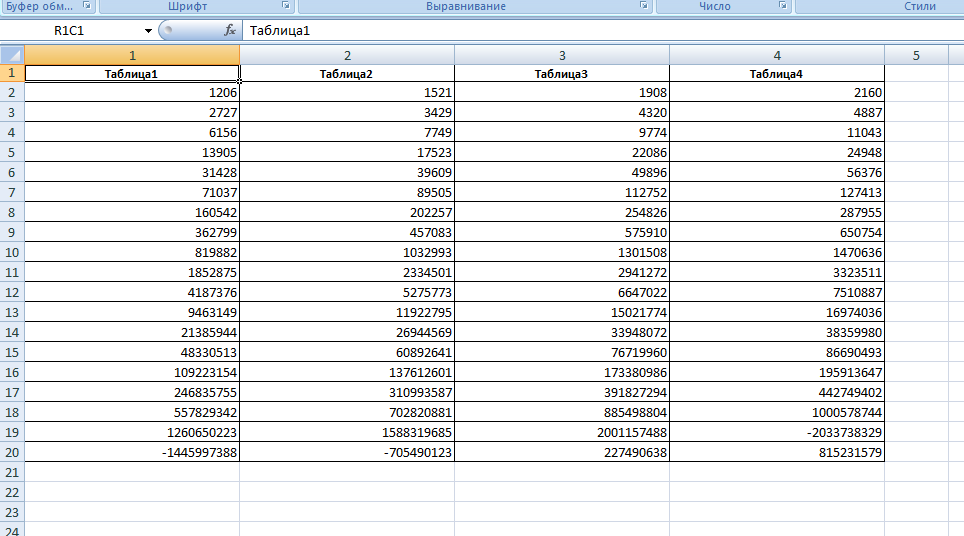964x536 pixels.
Task: Expand the Name Box dropdown arrow
Action: click(x=149, y=31)
